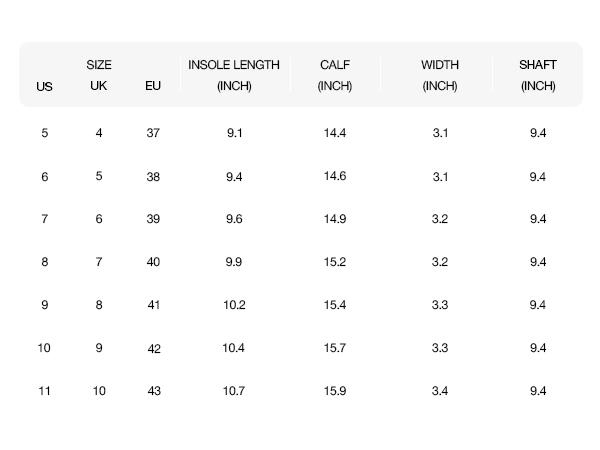This screenshot has width=600, height=450.
Task: Click the 15.9 calf value
Action: click(x=335, y=391)
